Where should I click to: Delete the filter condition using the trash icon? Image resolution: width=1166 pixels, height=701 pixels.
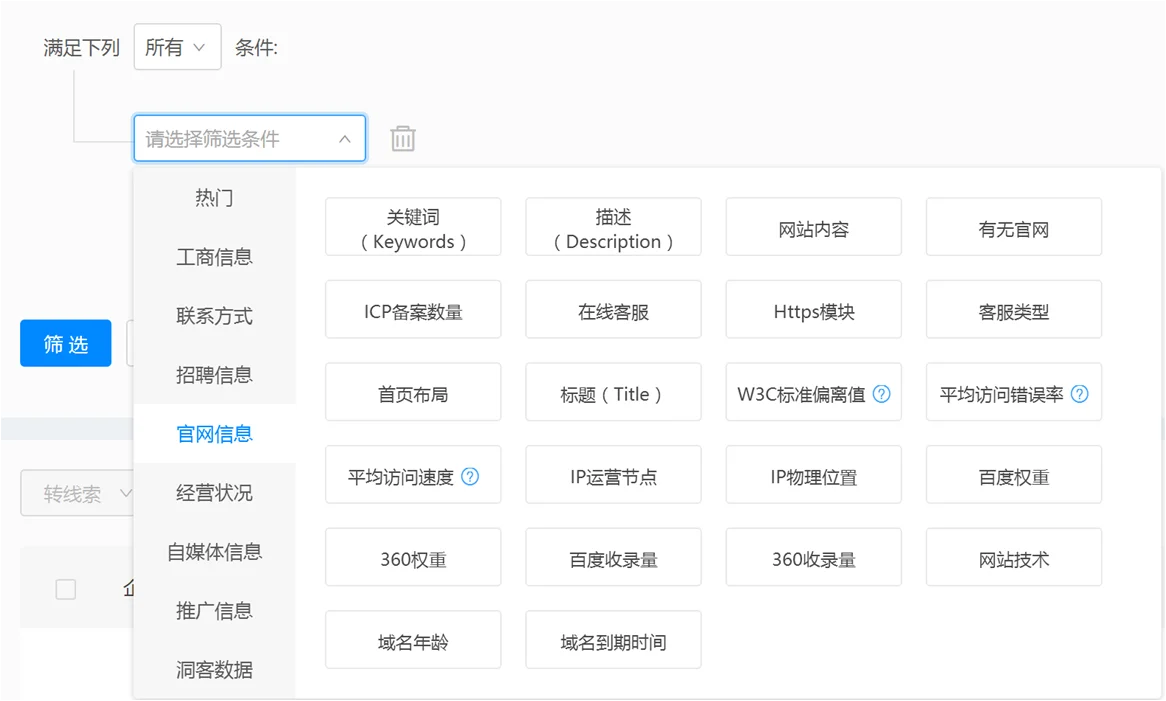pyautogui.click(x=403, y=138)
